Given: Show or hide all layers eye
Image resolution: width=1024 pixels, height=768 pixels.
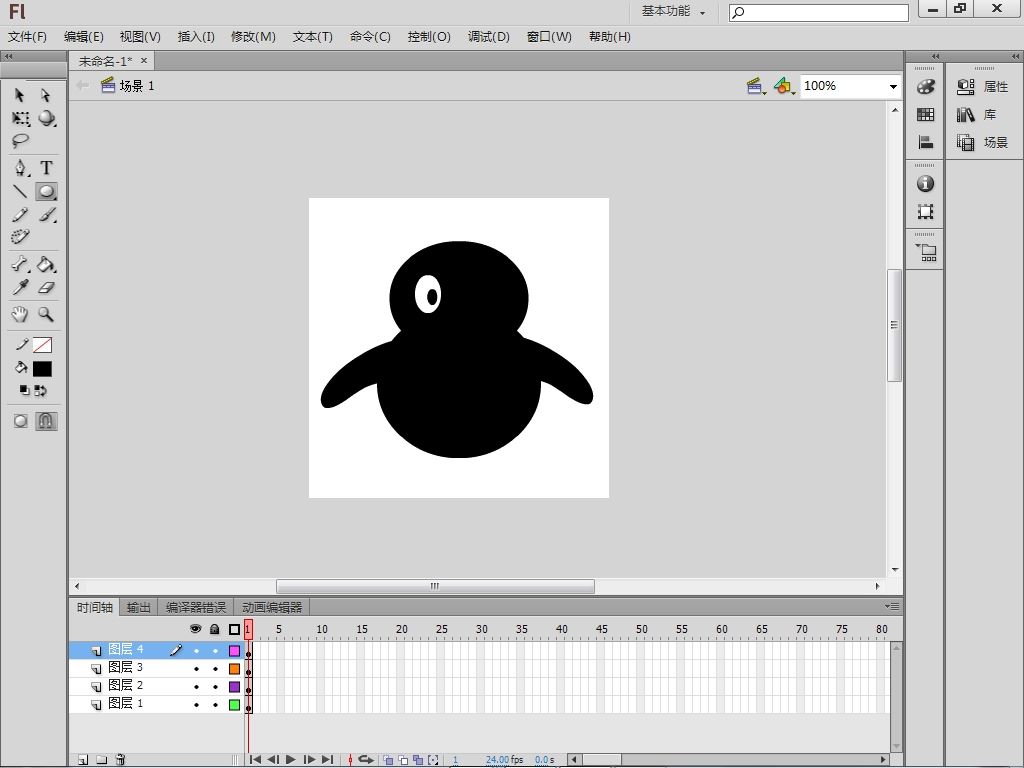Looking at the screenshot, I should (195, 629).
